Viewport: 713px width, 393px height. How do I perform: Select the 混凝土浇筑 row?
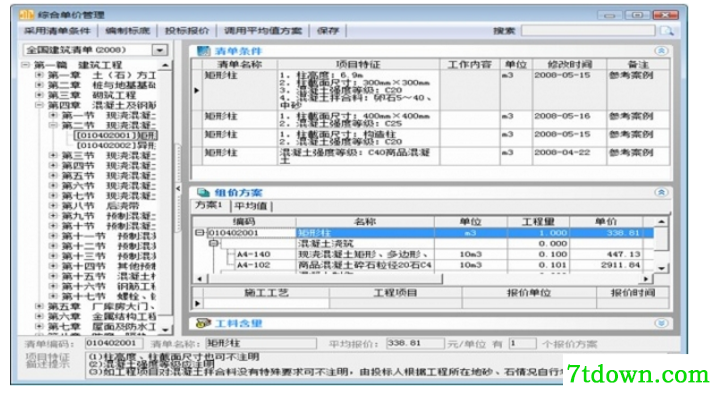pyautogui.click(x=423, y=244)
